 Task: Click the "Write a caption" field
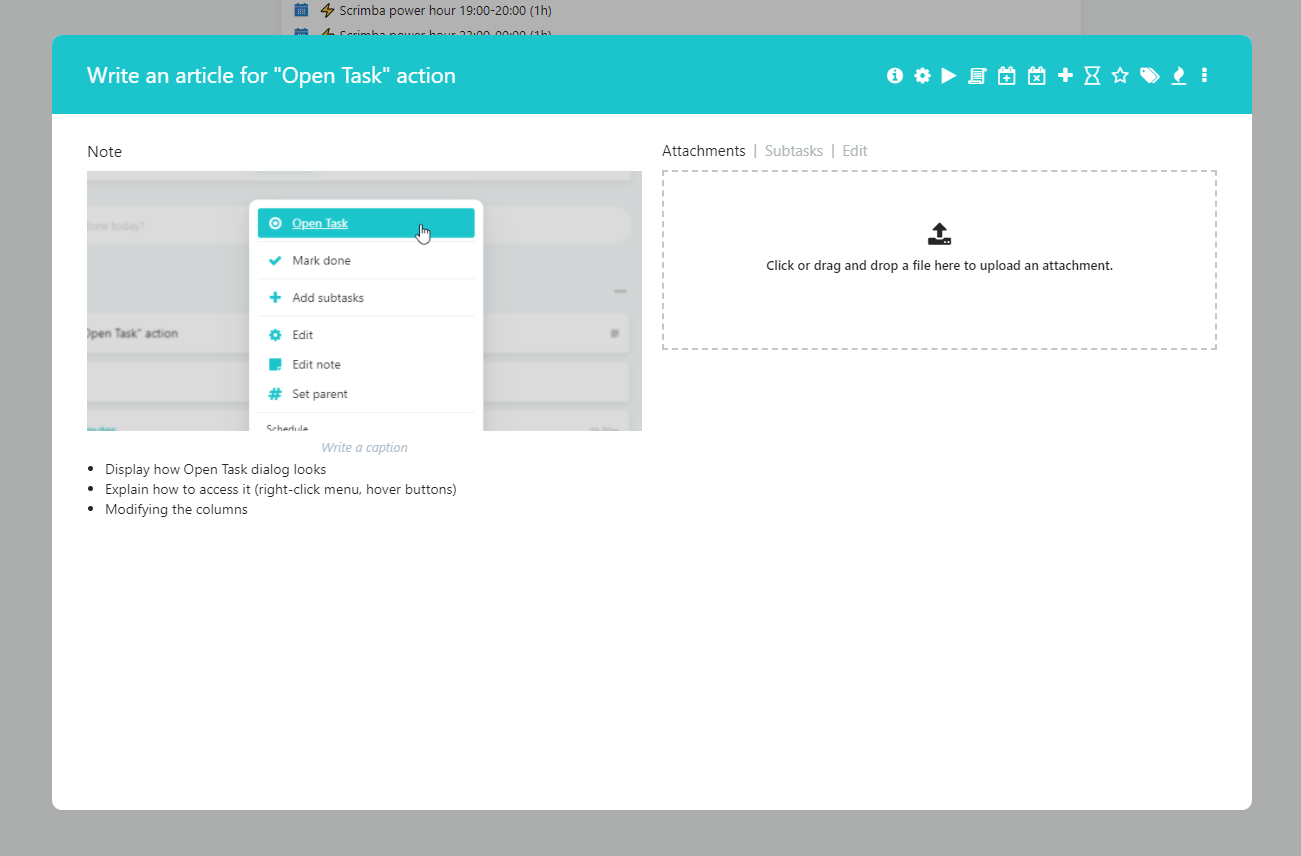click(x=364, y=448)
